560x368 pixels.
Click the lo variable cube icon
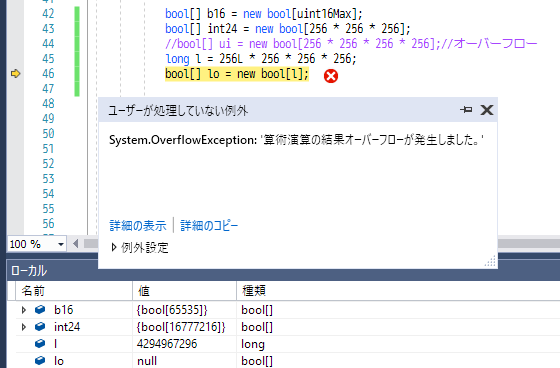(40, 360)
